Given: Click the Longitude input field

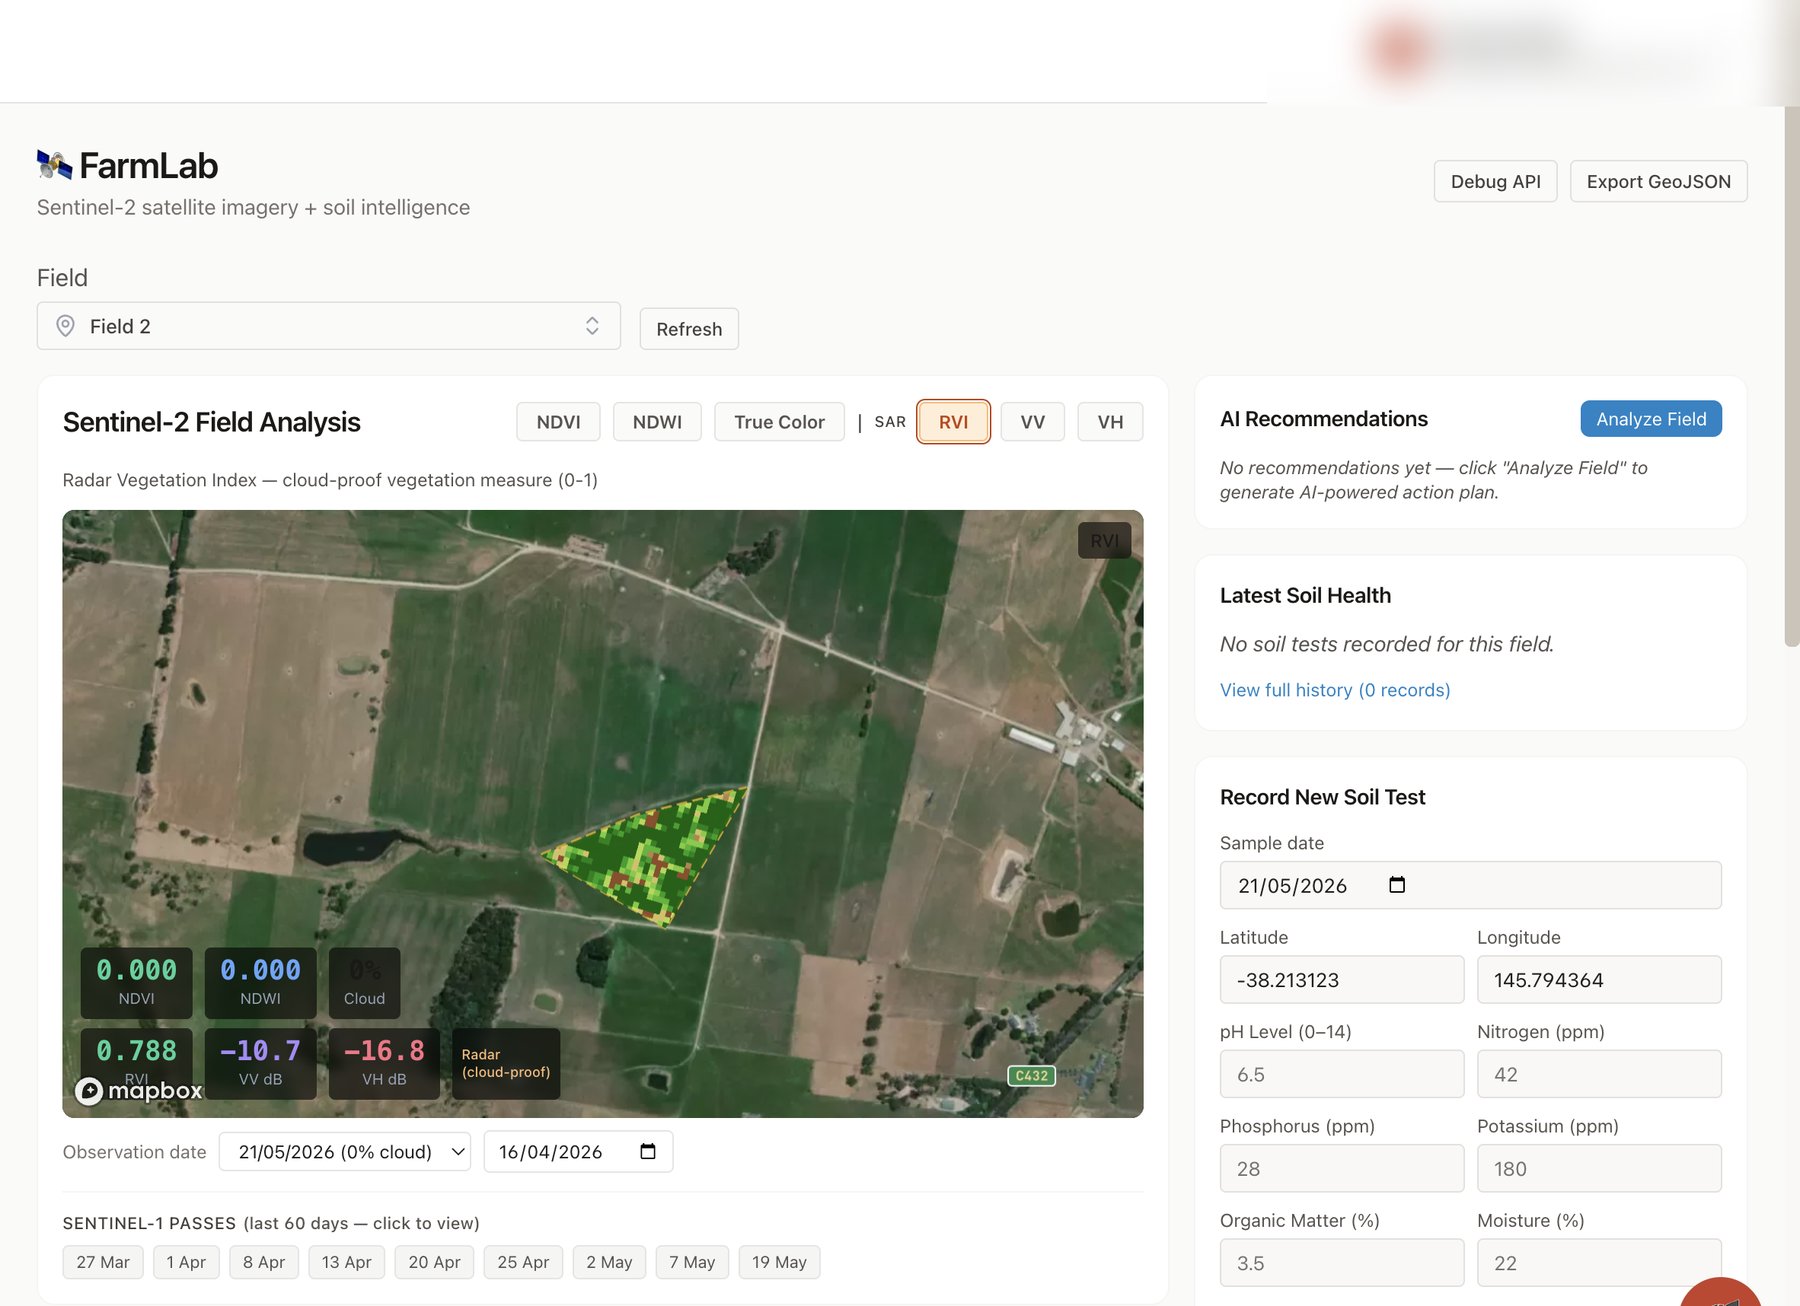Looking at the screenshot, I should (1599, 980).
